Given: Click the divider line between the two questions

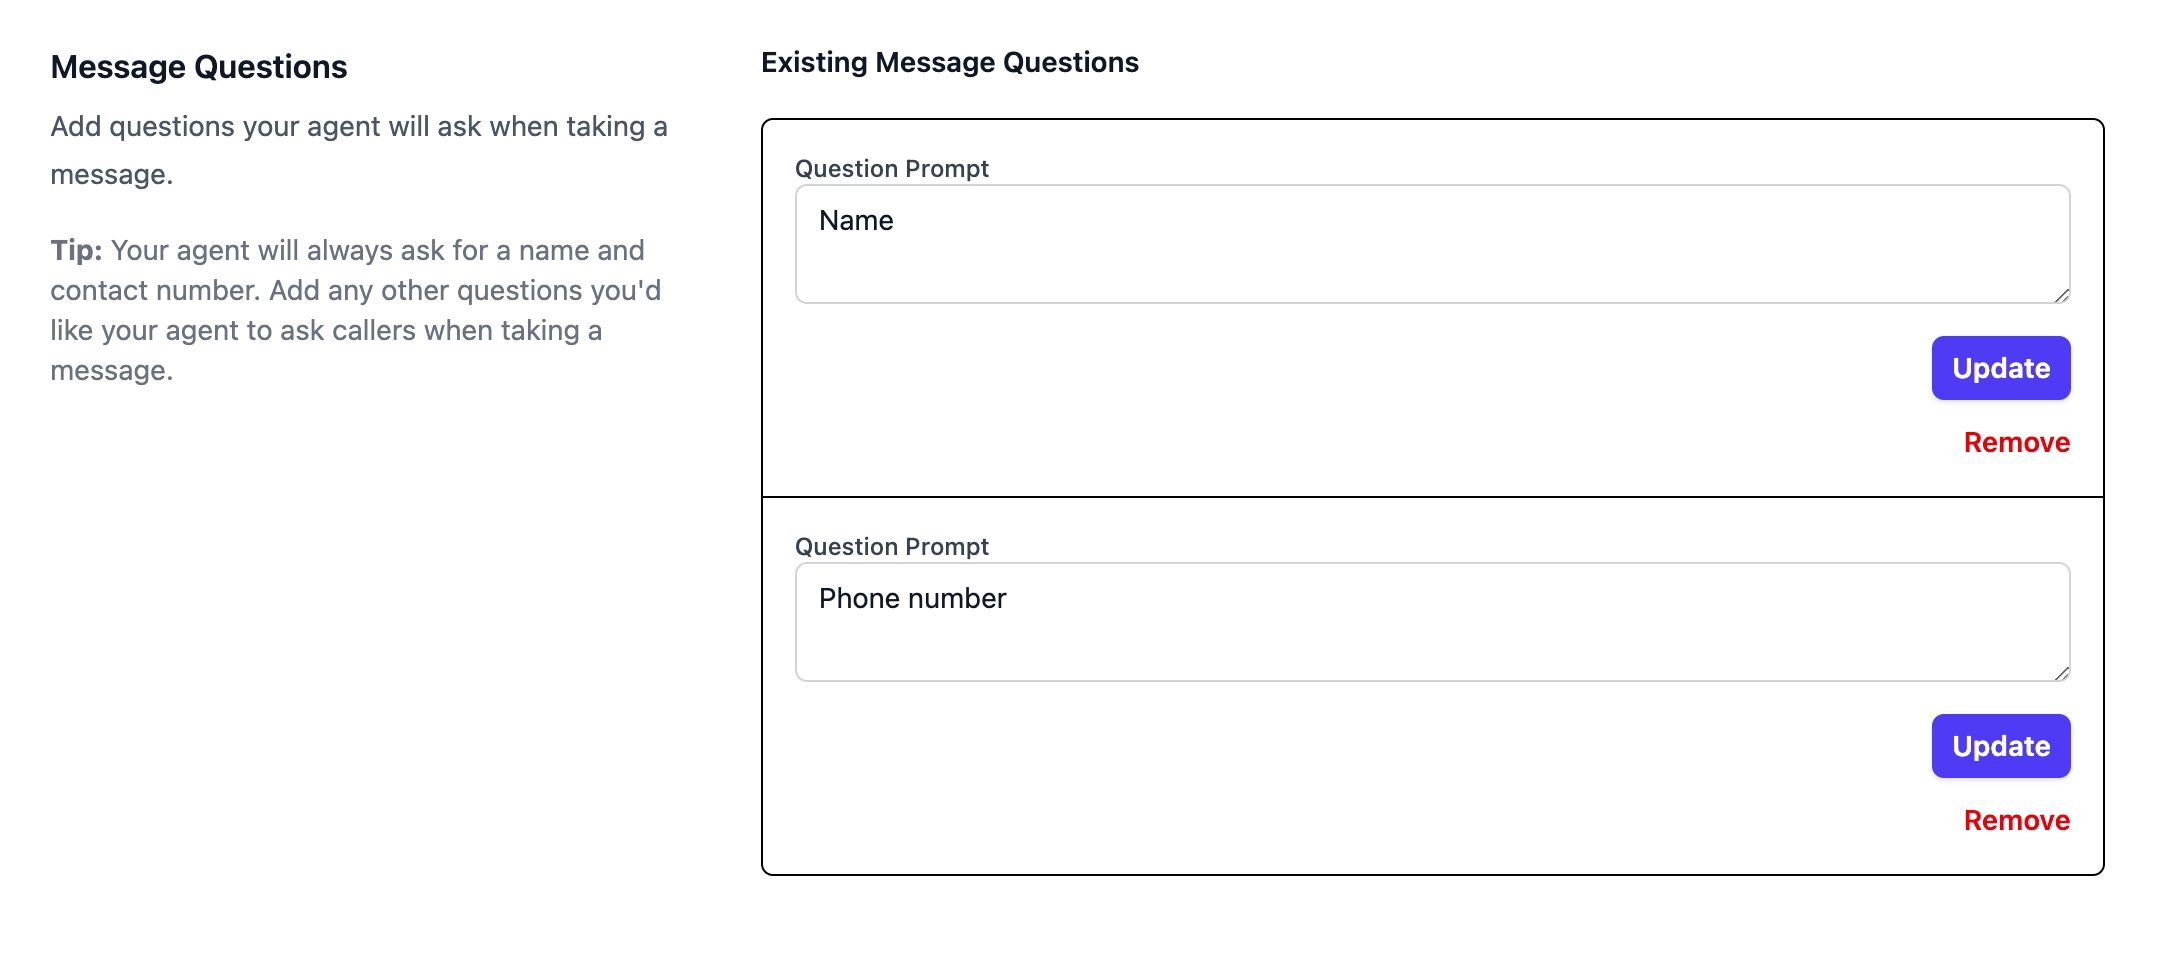Looking at the screenshot, I should 1432,497.
